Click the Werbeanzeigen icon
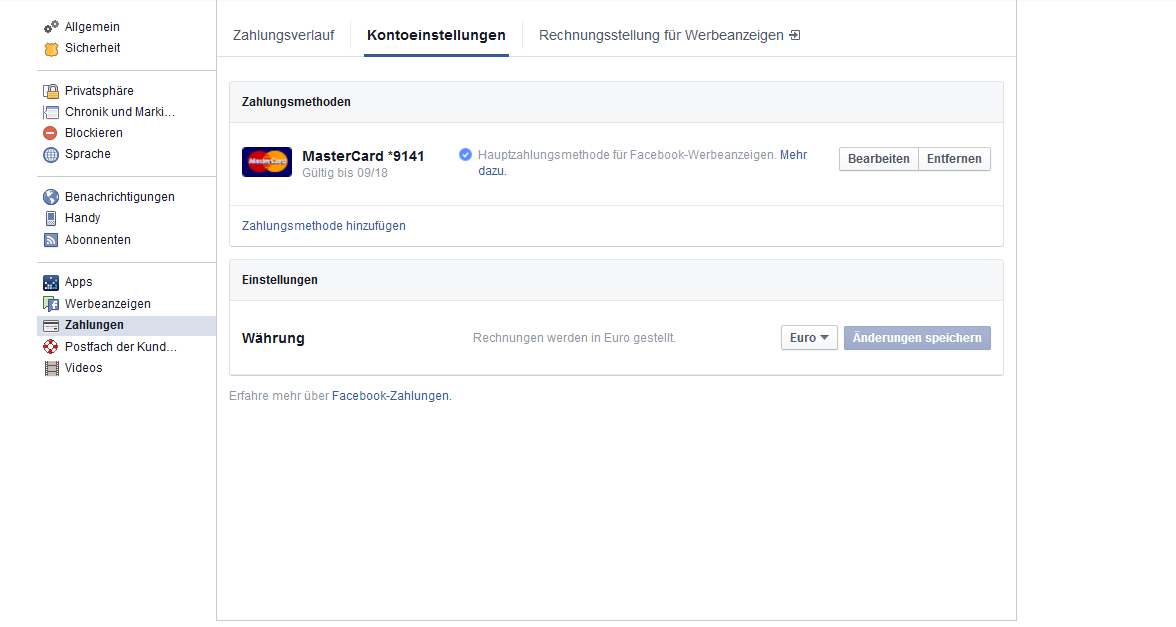 50,304
